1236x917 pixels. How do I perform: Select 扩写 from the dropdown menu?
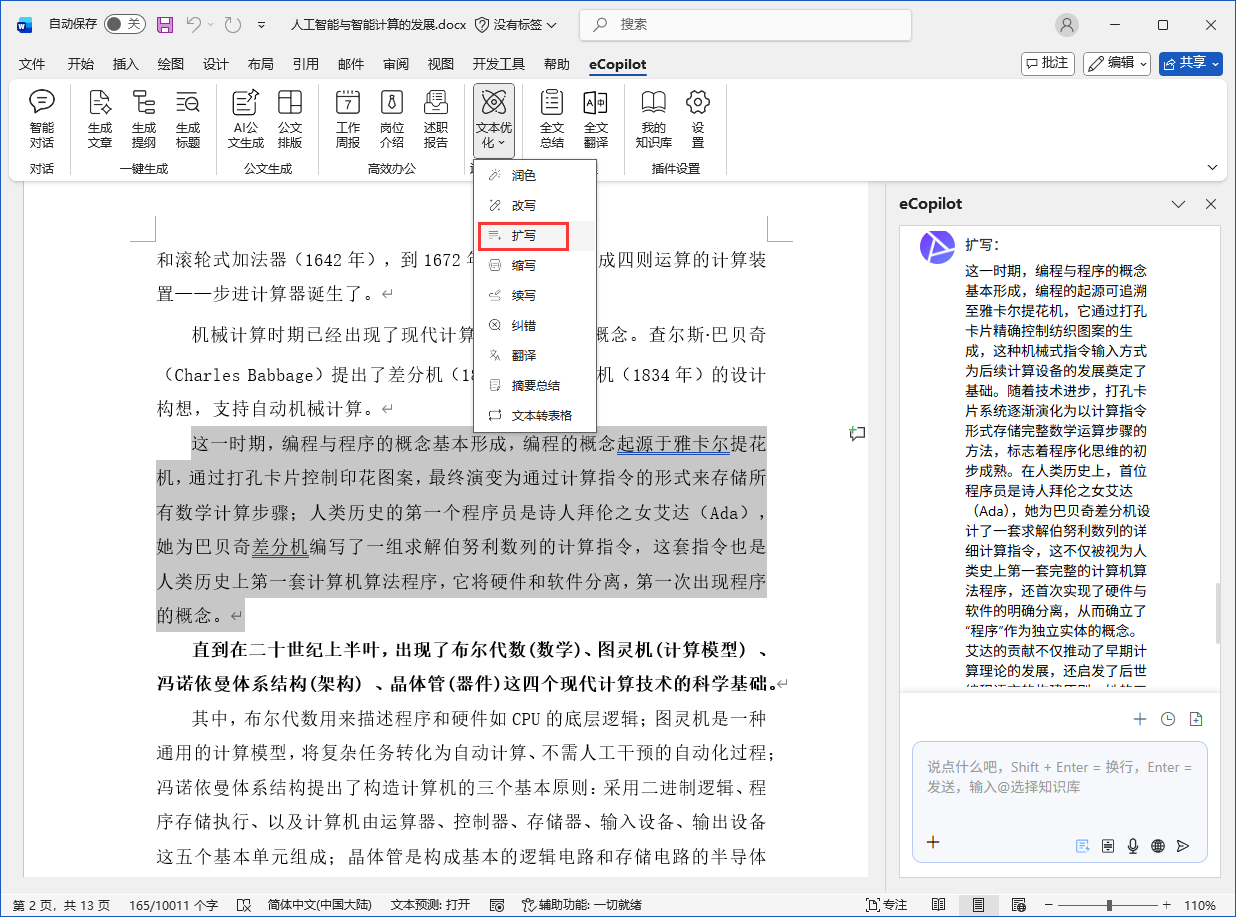[524, 236]
